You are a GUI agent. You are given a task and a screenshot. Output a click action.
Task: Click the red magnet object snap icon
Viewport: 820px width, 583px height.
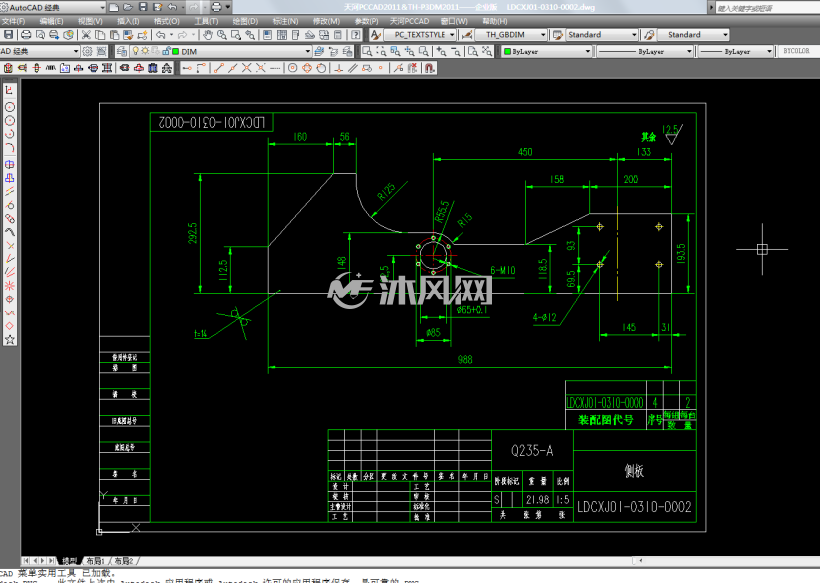click(x=429, y=68)
